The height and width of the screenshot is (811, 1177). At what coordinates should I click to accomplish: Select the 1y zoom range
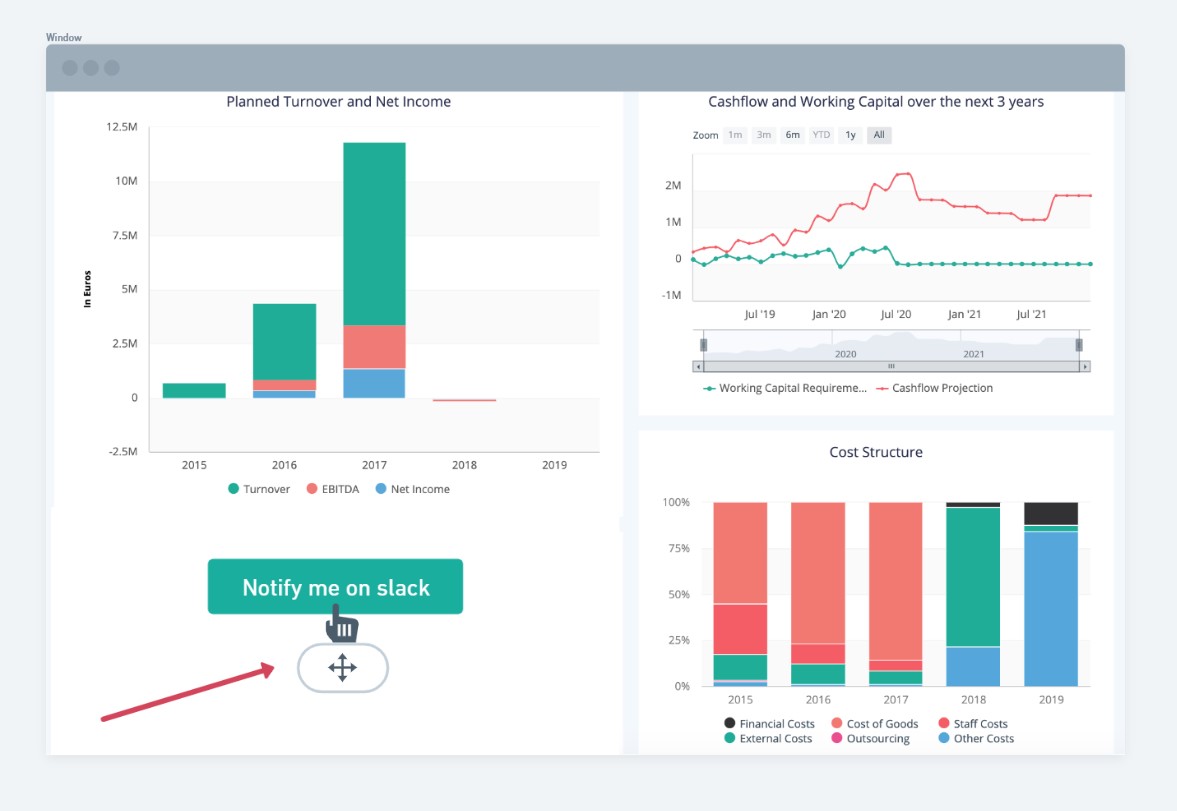click(x=850, y=135)
